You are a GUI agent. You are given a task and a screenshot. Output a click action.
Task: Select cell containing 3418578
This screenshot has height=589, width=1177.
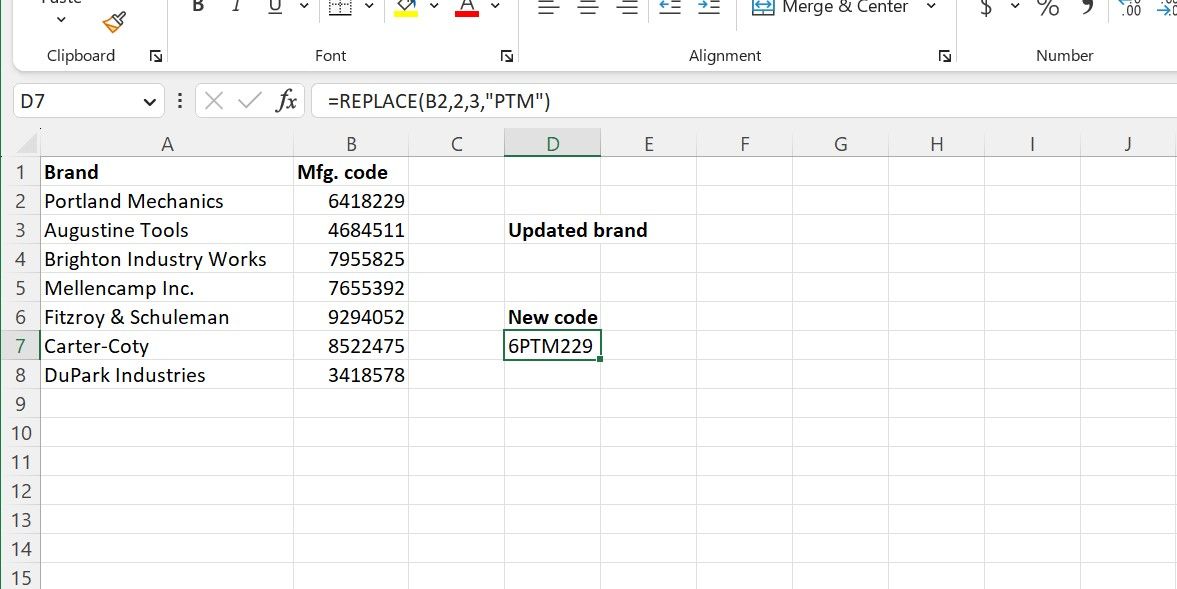pos(351,375)
